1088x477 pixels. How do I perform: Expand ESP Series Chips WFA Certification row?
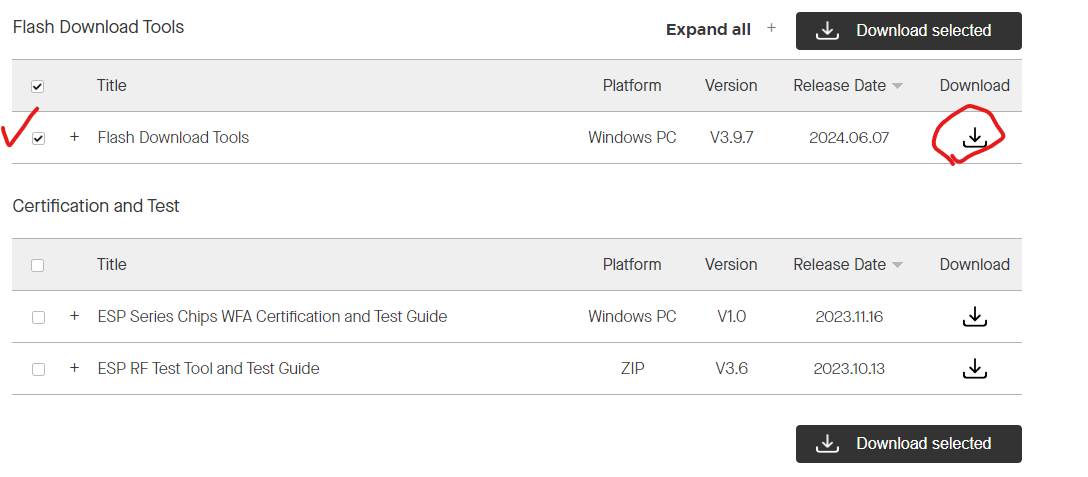point(74,316)
